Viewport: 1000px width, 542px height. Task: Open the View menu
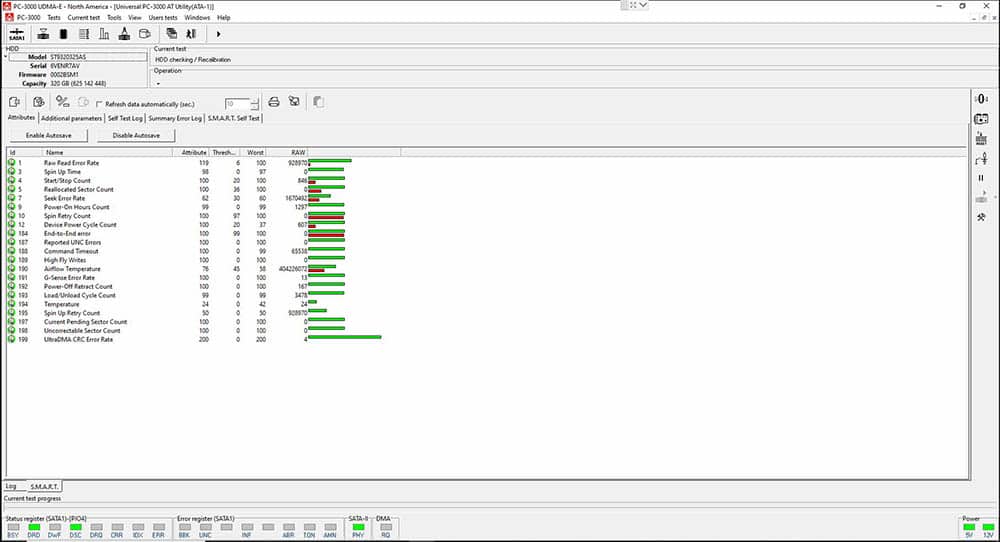coord(135,17)
